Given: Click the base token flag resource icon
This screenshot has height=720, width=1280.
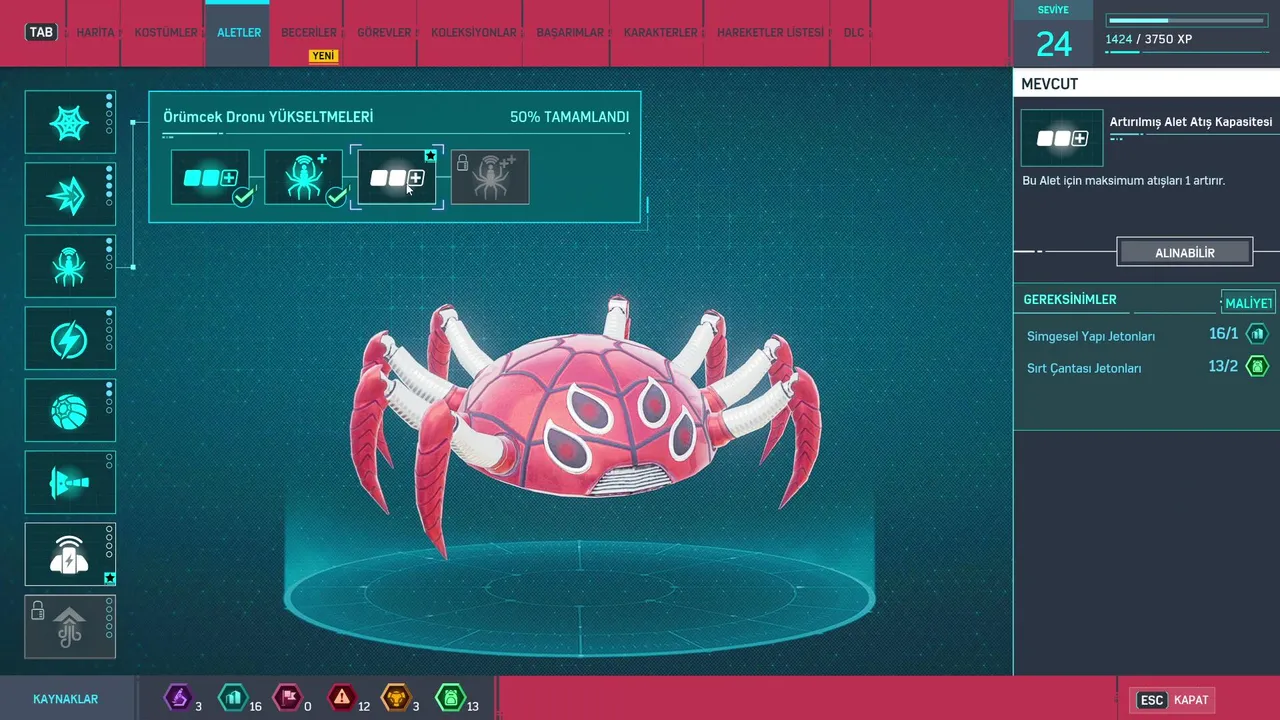Looking at the screenshot, I should tap(288, 696).
